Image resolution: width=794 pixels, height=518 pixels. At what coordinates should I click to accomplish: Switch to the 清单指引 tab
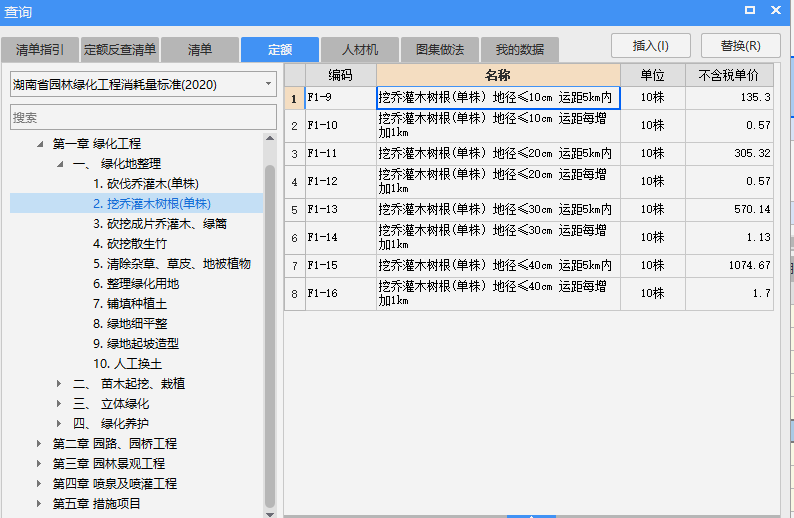pos(40,50)
